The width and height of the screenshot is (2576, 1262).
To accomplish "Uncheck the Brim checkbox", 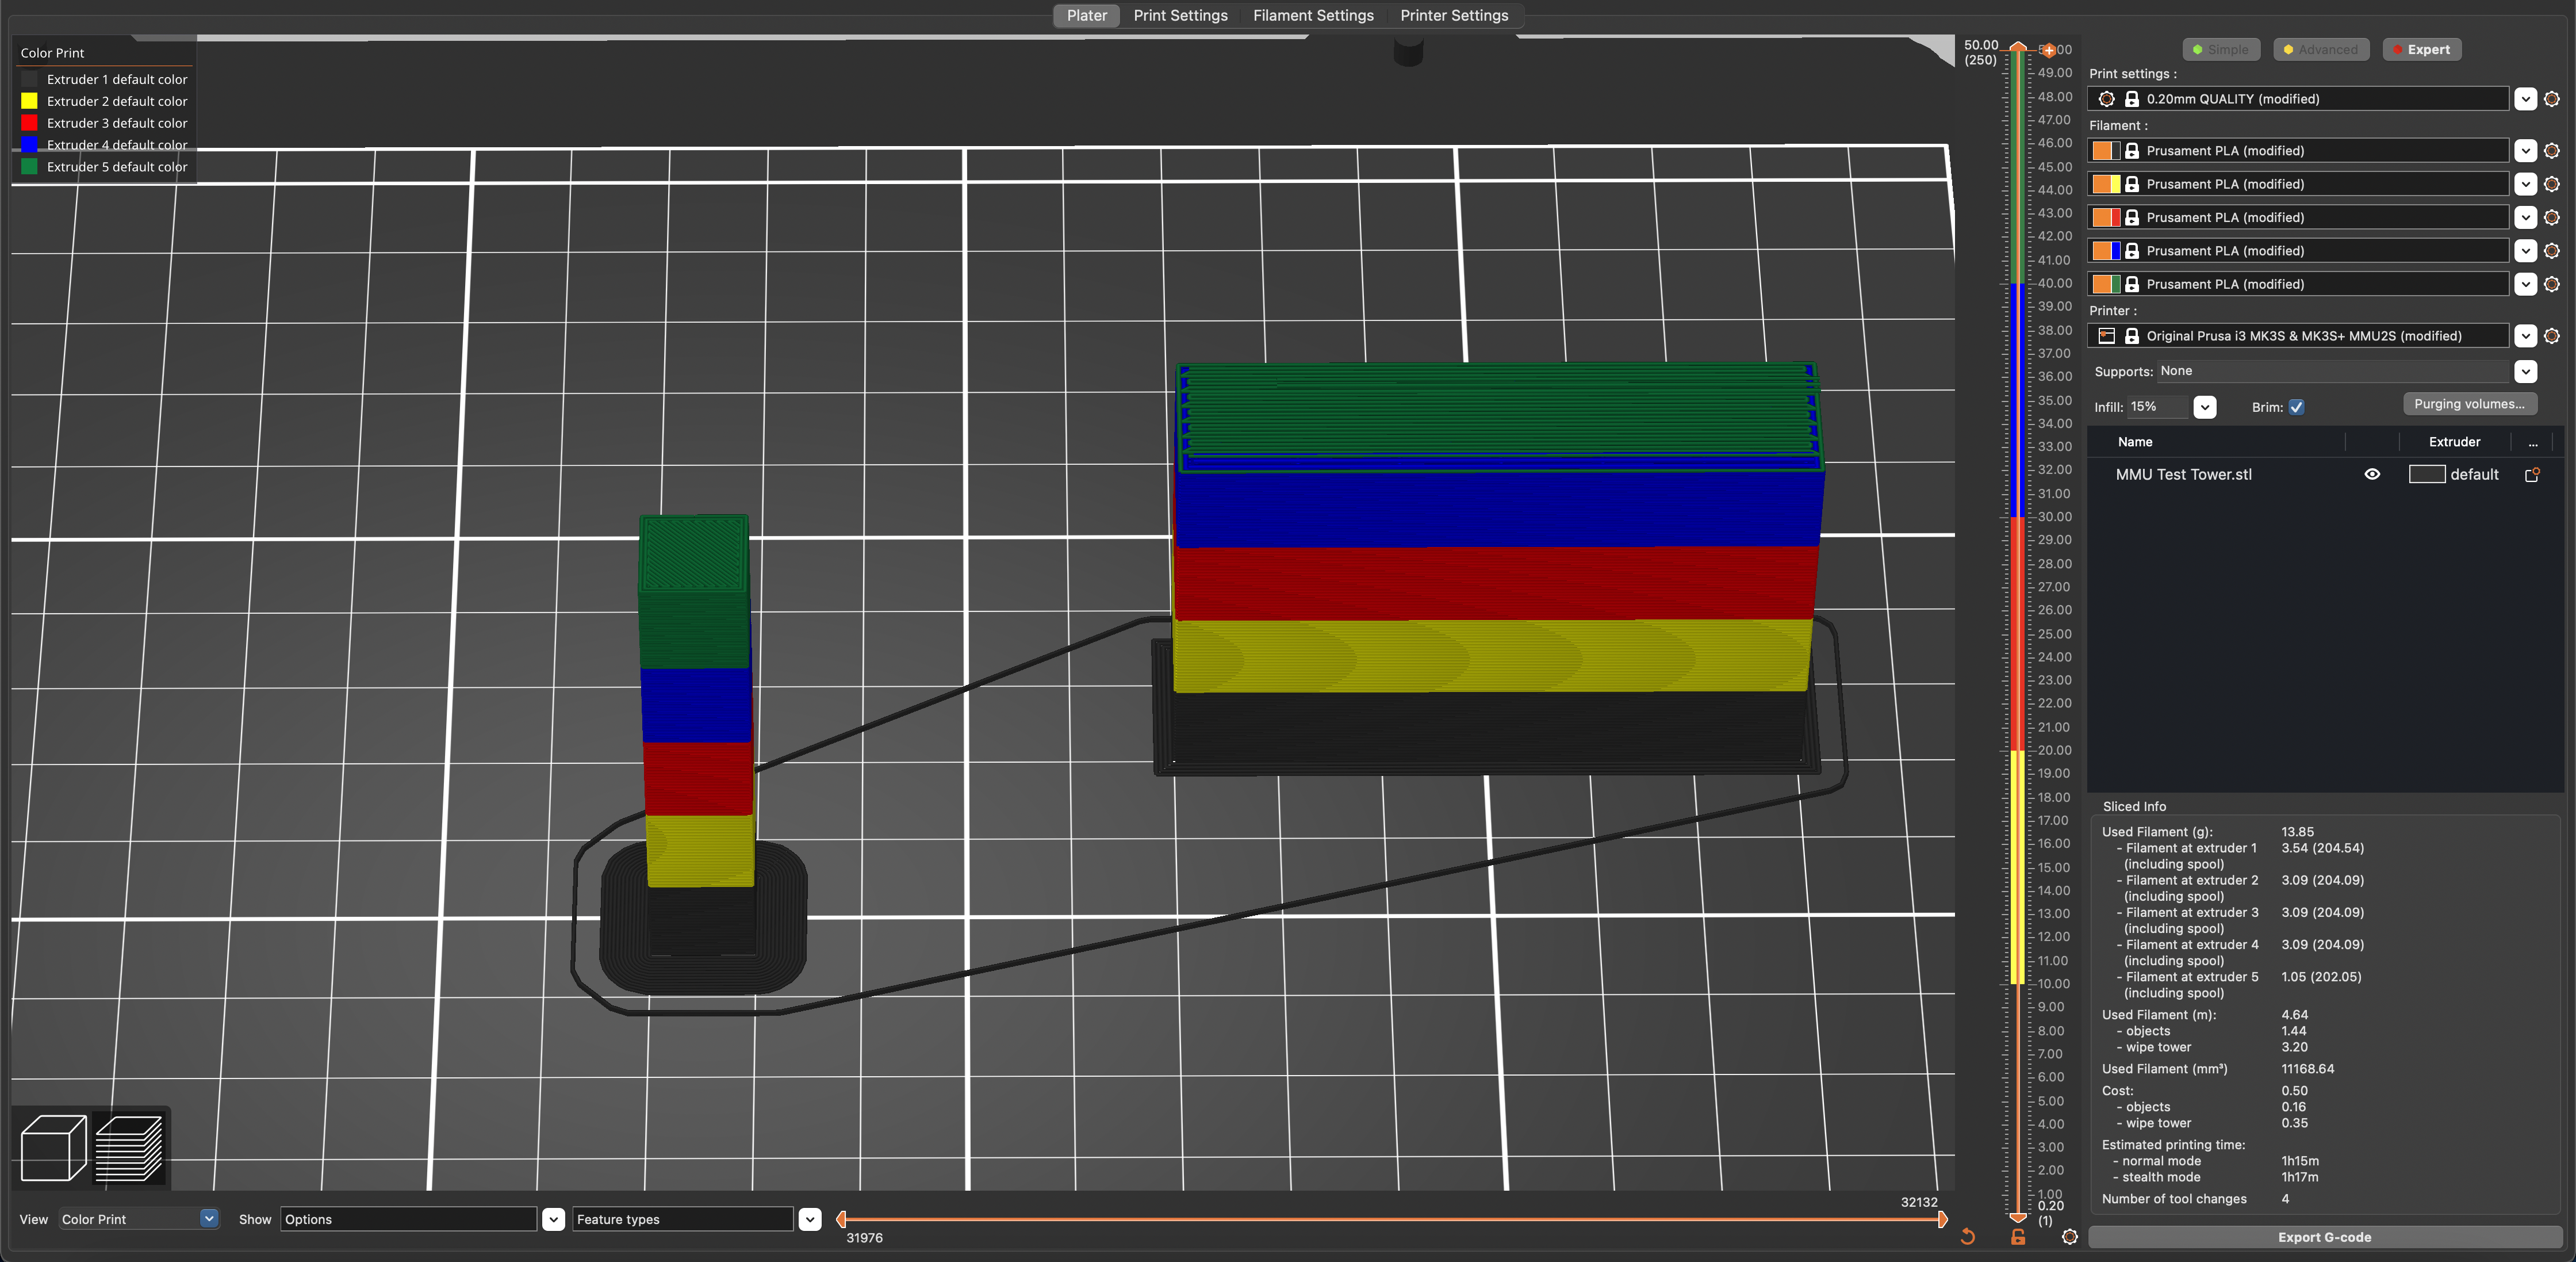I will pos(2296,407).
